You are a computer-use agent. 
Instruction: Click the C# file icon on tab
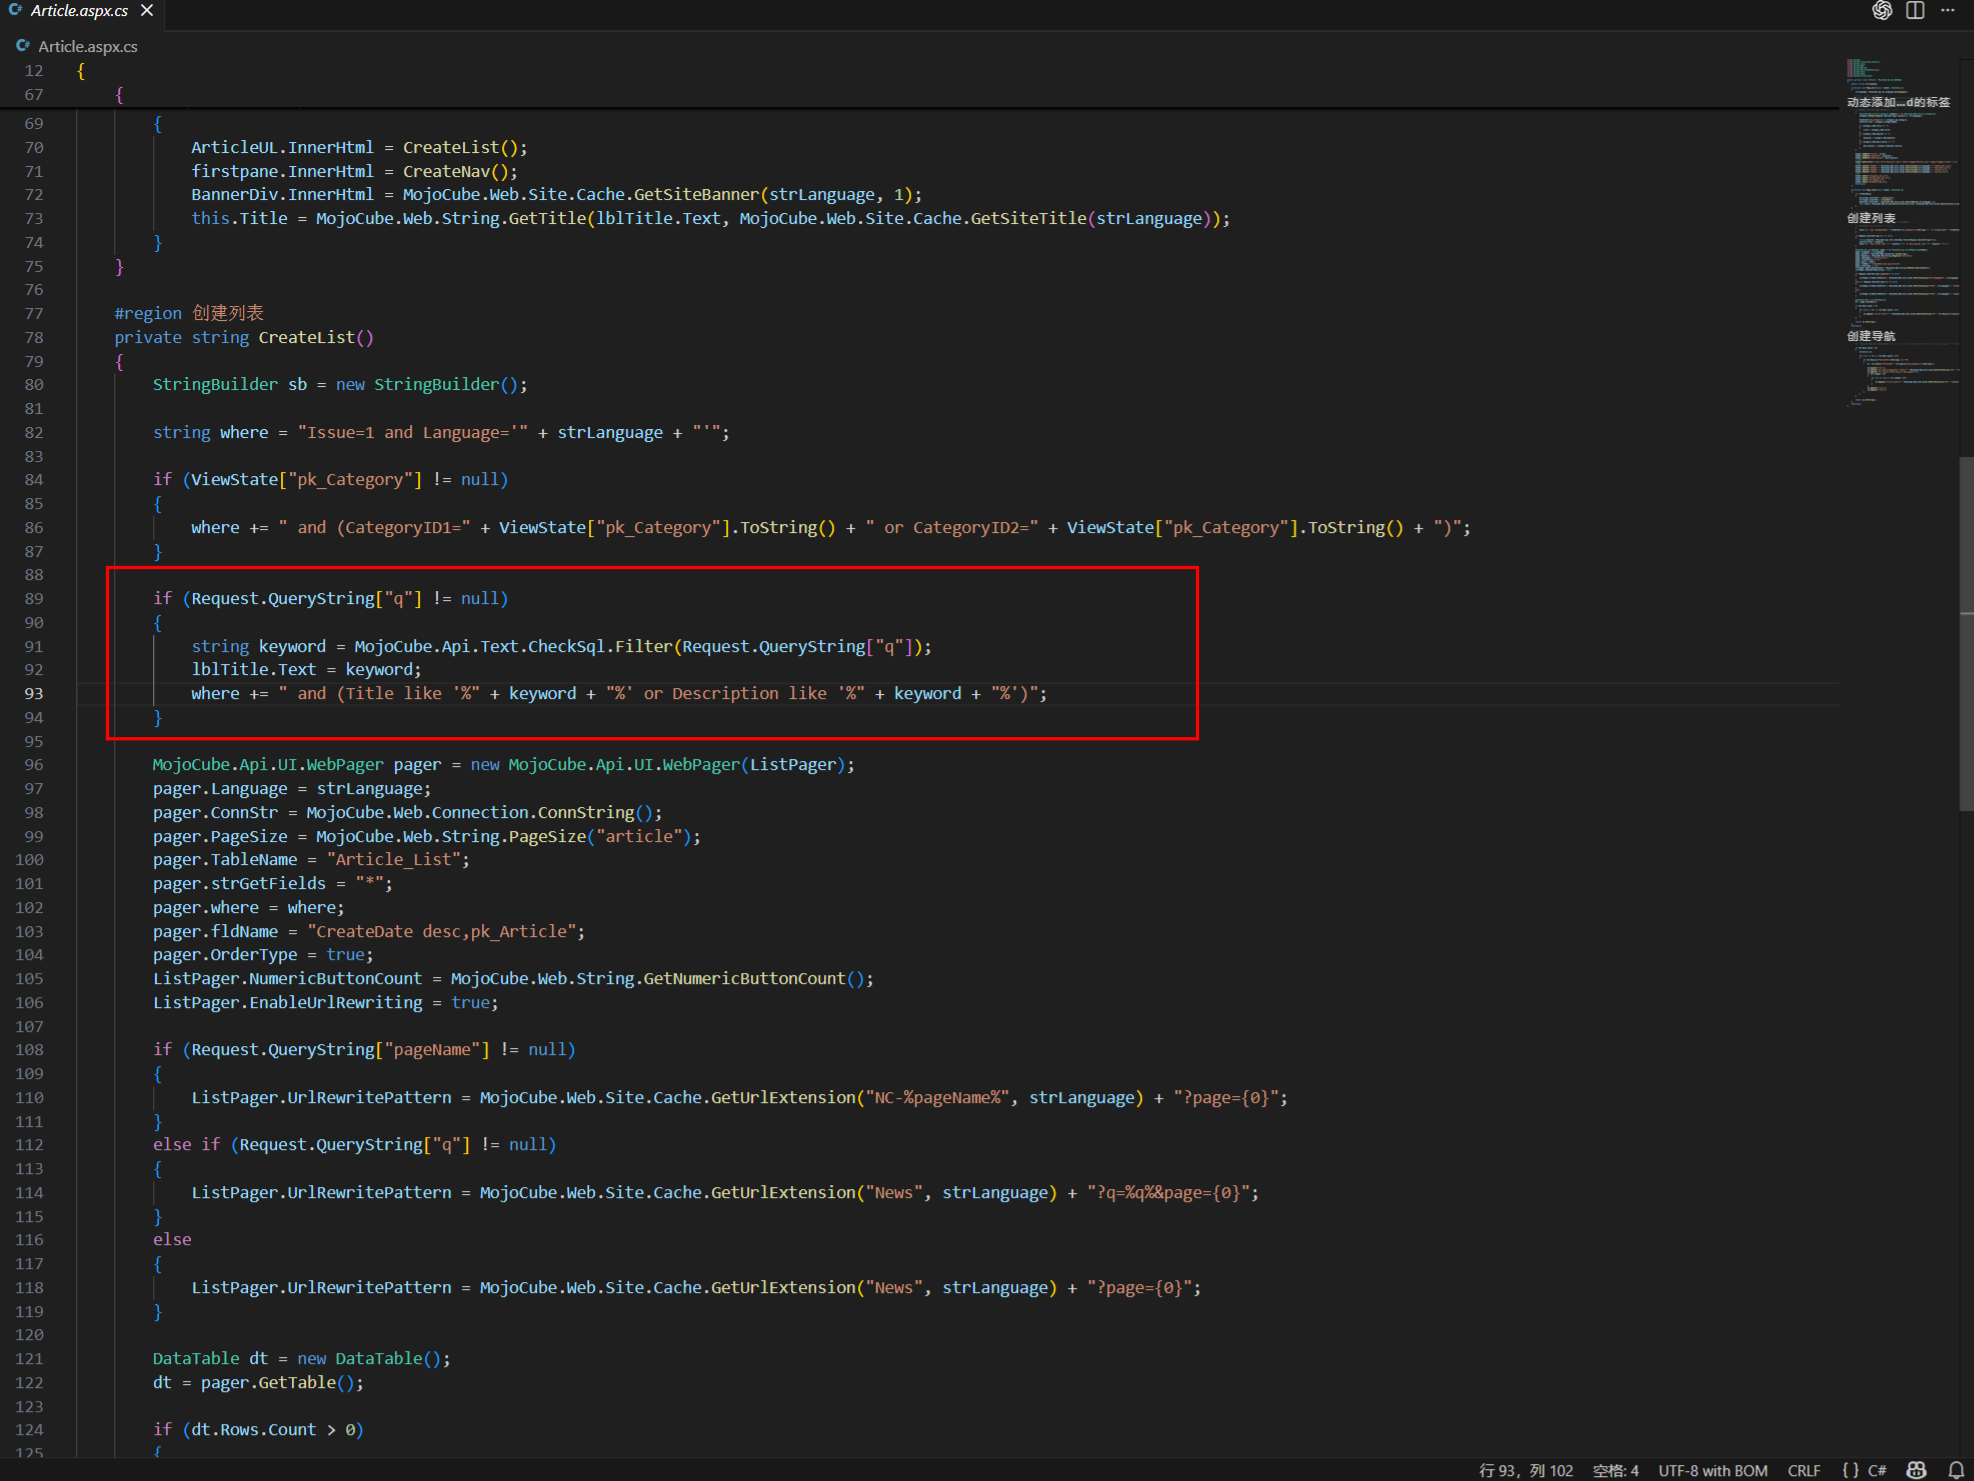click(15, 11)
